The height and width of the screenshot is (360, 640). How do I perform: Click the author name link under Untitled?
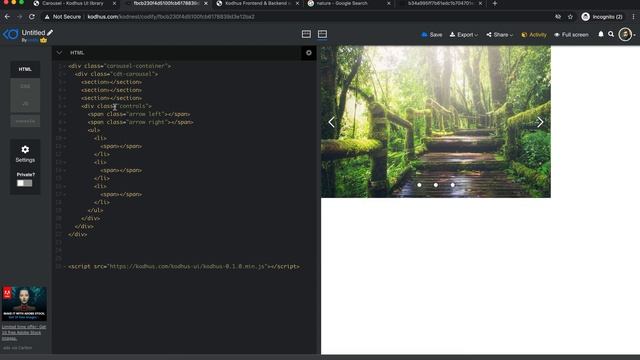[33, 40]
